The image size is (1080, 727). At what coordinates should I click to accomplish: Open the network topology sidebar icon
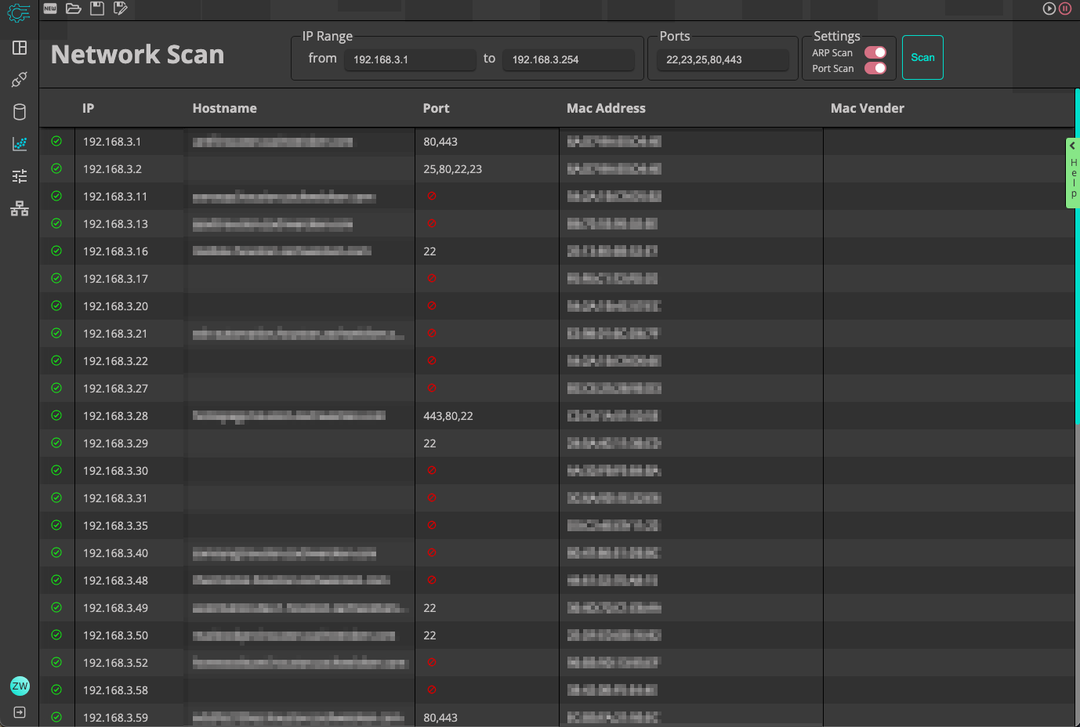click(19, 209)
